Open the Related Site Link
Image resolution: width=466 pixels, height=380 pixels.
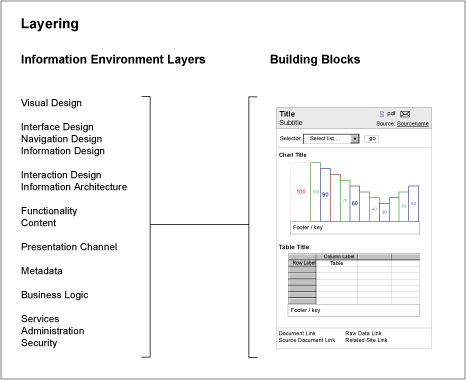(366, 340)
